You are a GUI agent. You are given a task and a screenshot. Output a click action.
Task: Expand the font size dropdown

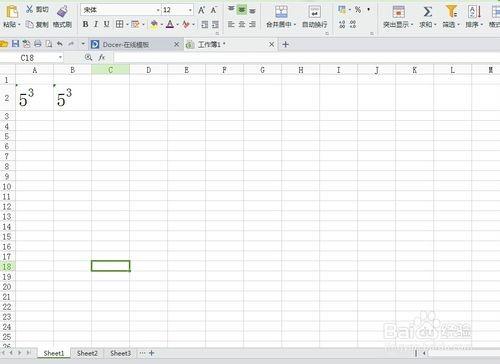190,10
